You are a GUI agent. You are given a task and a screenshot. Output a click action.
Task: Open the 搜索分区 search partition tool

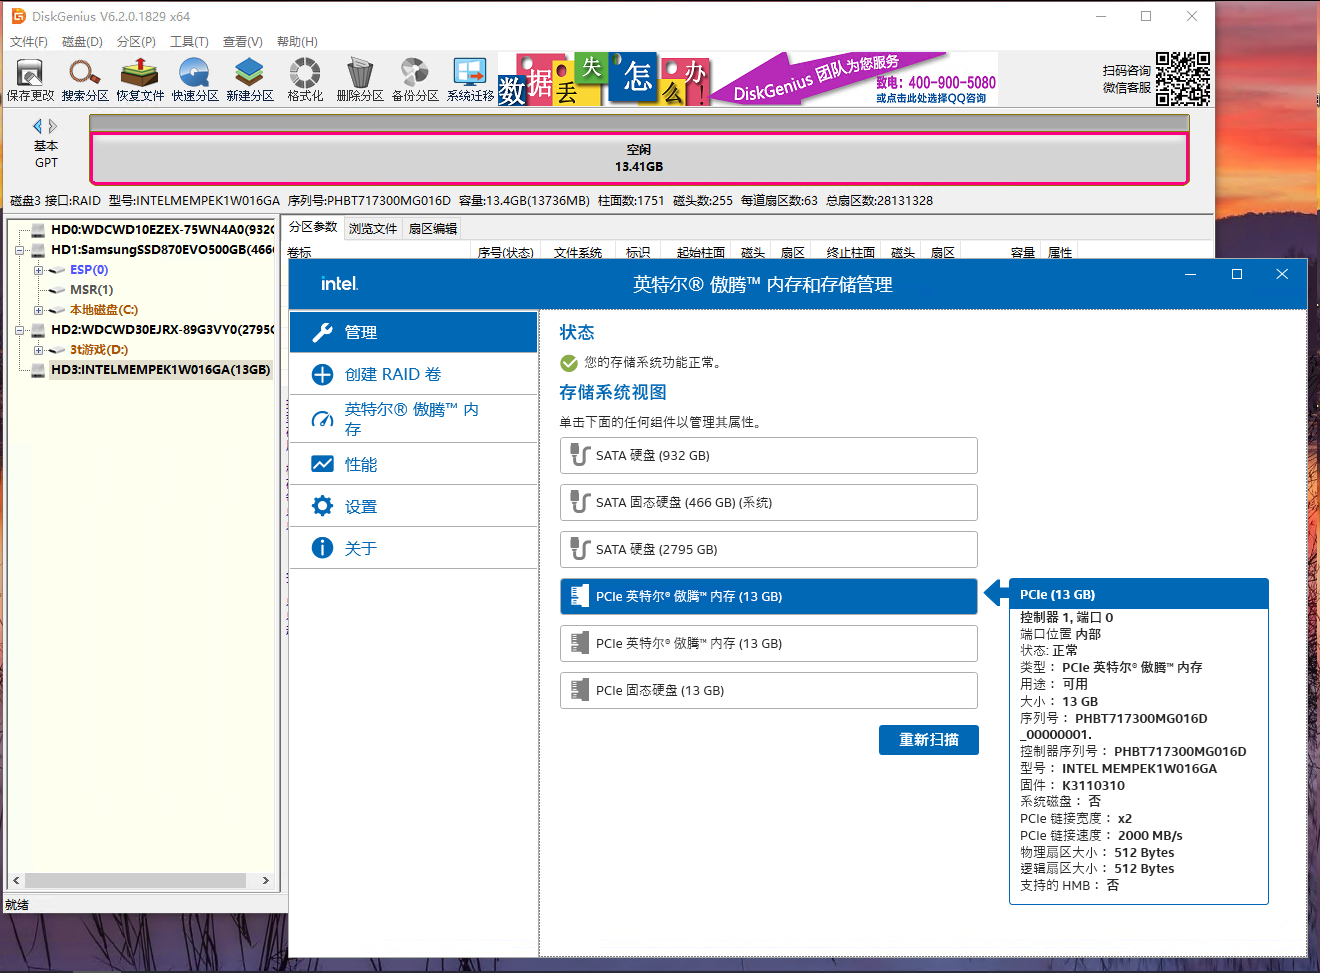85,79
